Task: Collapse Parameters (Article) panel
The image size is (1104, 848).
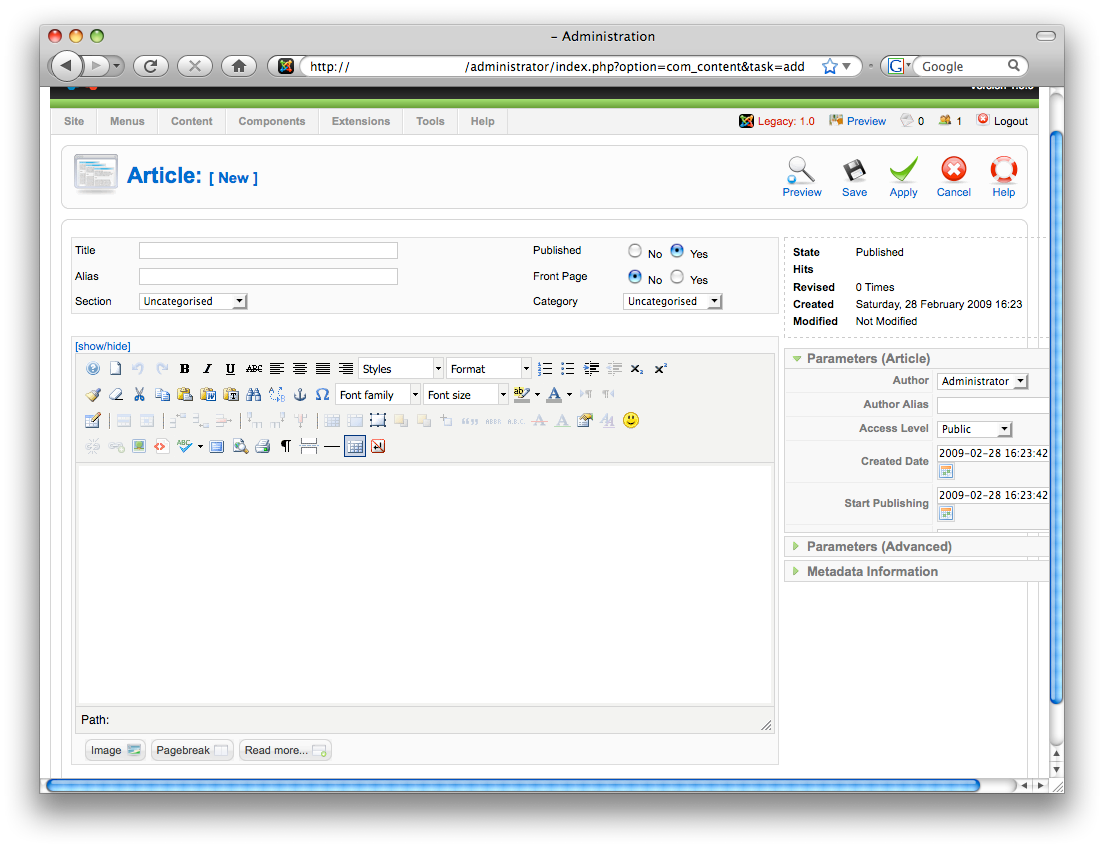Action: (x=868, y=358)
